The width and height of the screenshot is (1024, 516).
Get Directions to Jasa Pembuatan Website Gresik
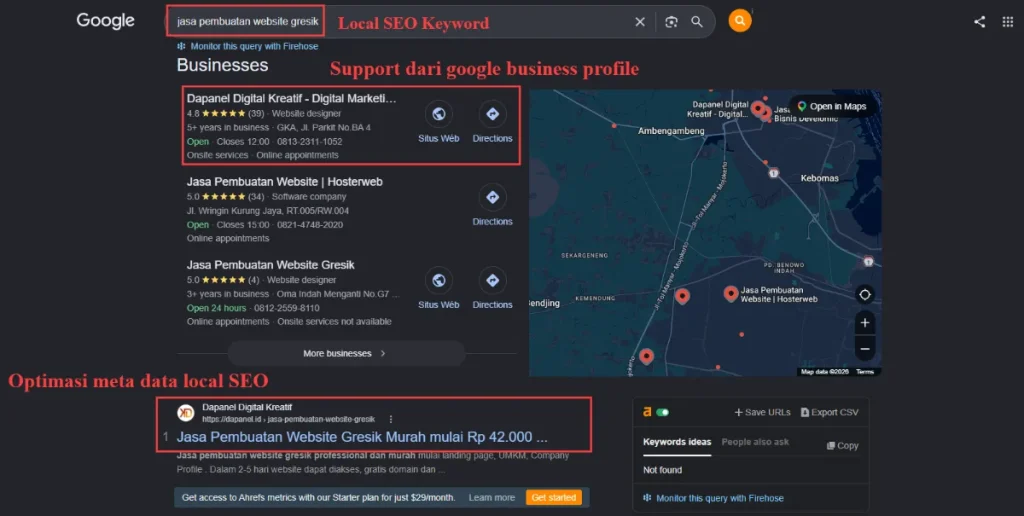[x=492, y=288]
